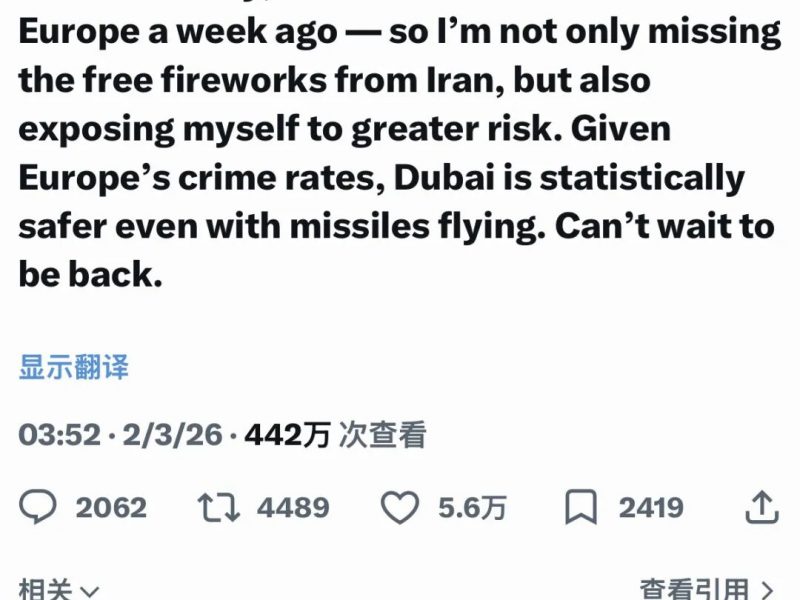Tap the retweet arrows icon
Viewport: 800px width, 600px height.
pos(217,507)
